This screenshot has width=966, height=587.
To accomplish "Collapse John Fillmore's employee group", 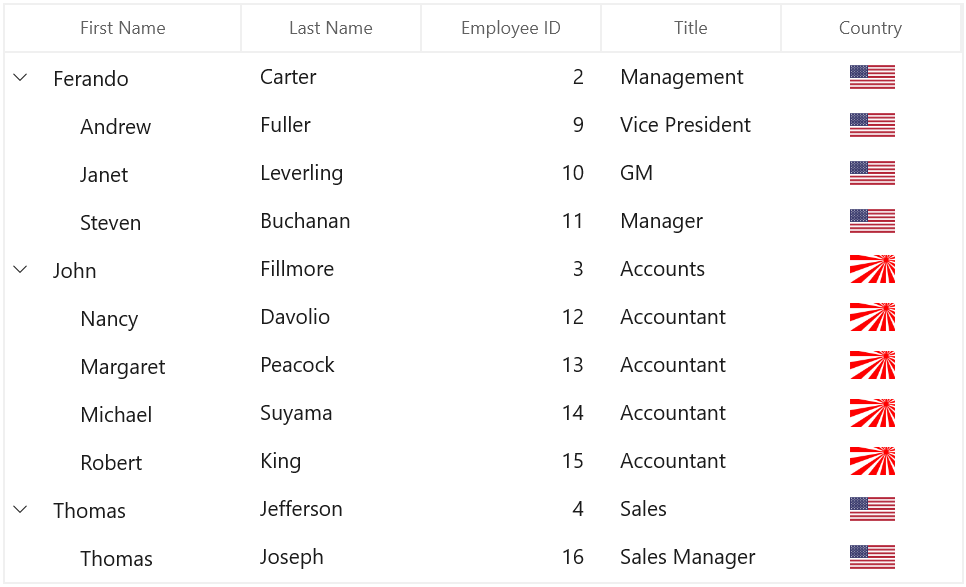I will (x=20, y=269).
